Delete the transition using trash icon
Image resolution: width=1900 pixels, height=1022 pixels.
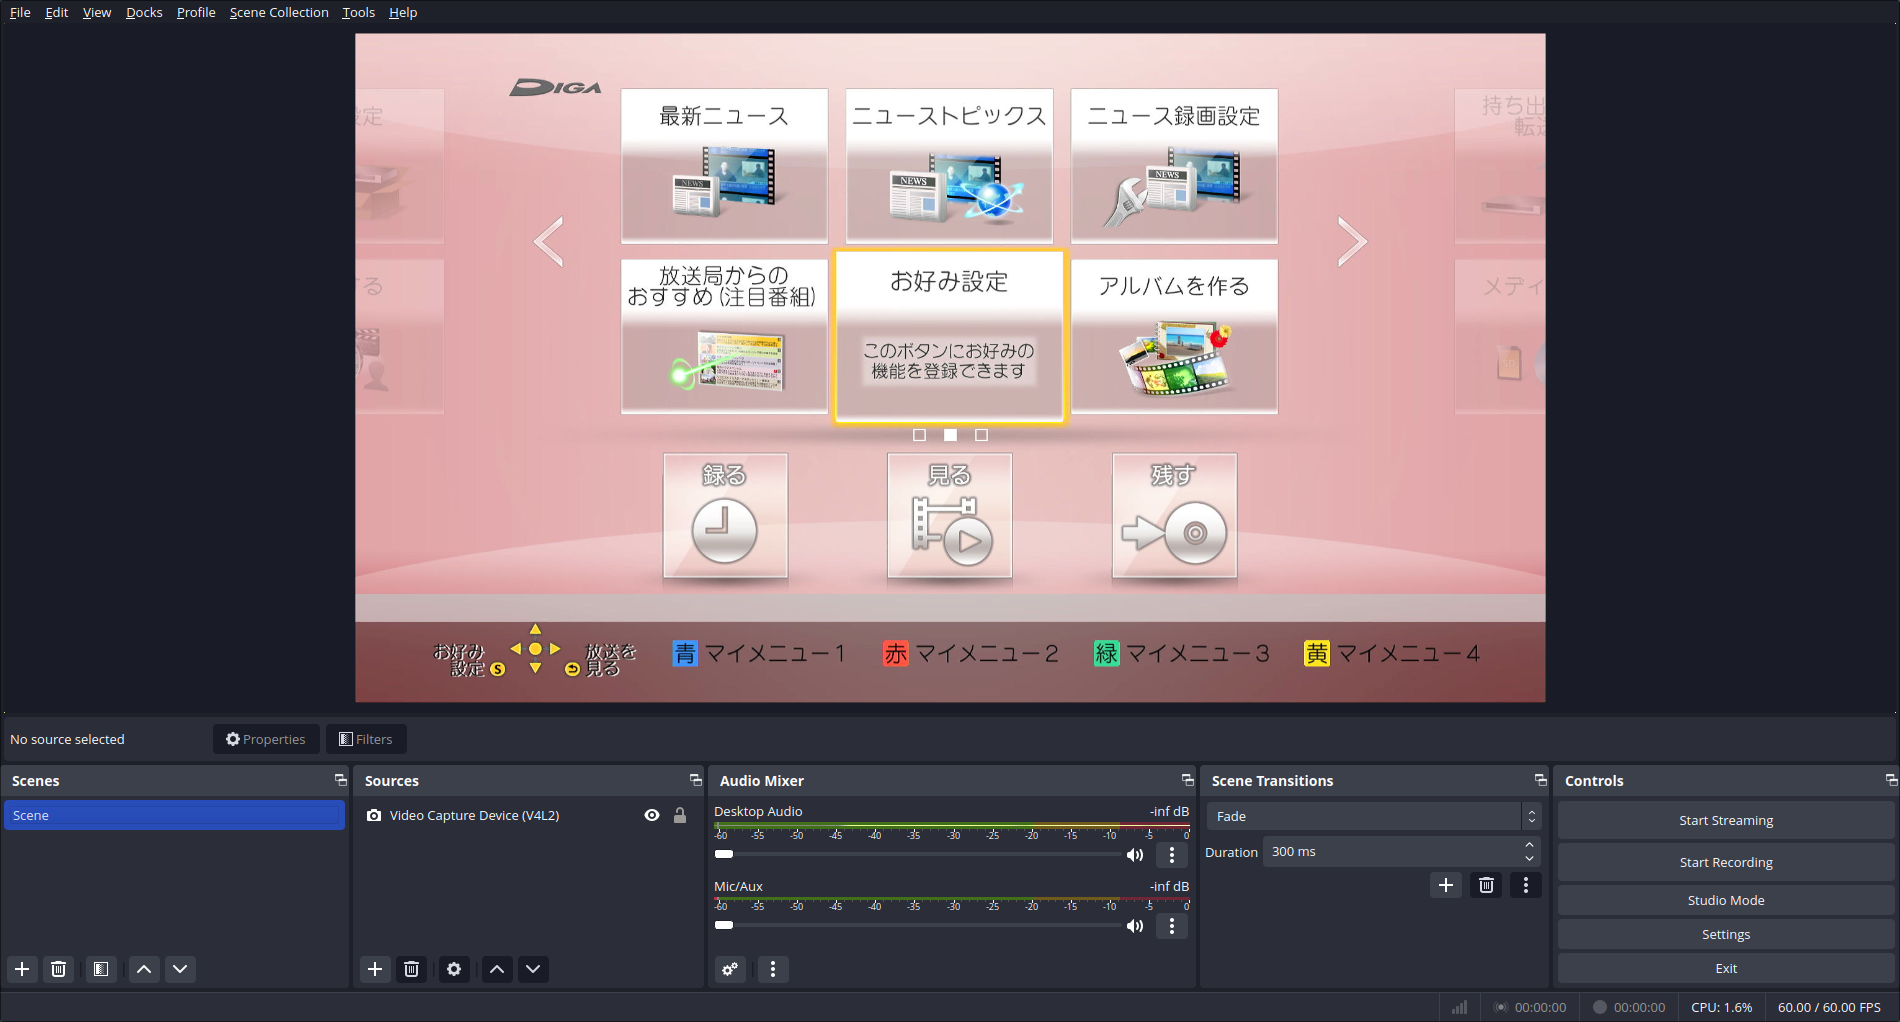(1486, 885)
